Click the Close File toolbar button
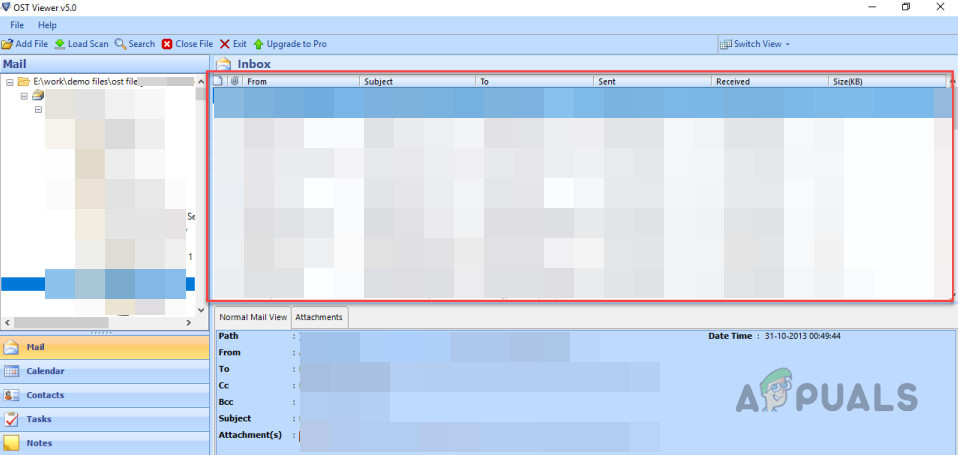 coord(188,44)
